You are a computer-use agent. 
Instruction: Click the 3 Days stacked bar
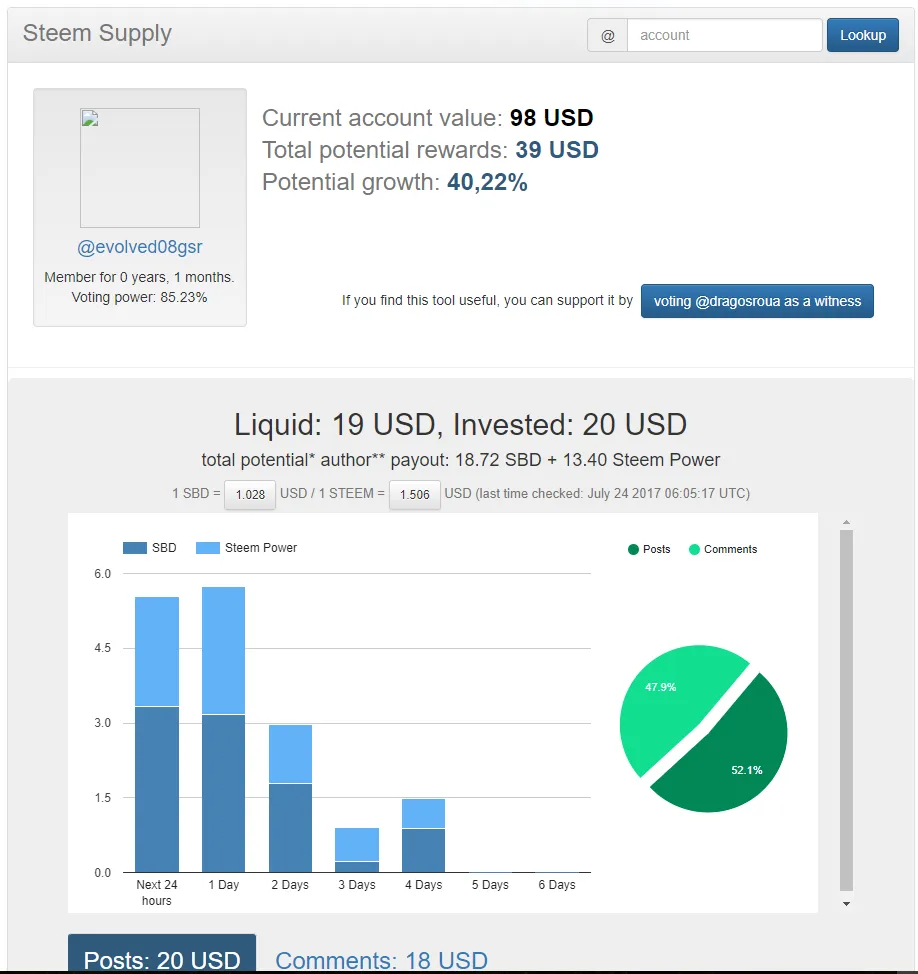click(x=357, y=850)
